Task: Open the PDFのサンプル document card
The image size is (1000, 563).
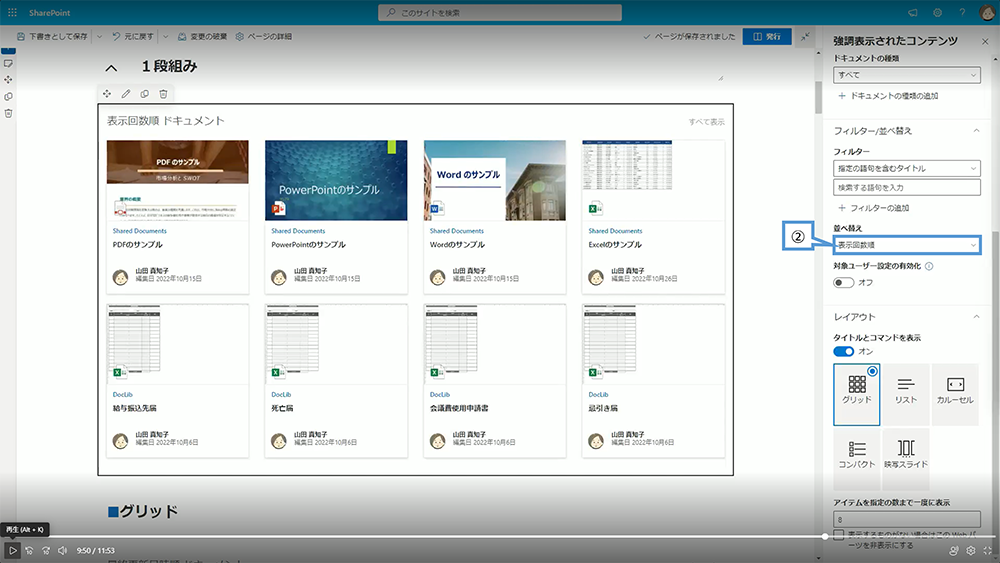Action: 177,217
